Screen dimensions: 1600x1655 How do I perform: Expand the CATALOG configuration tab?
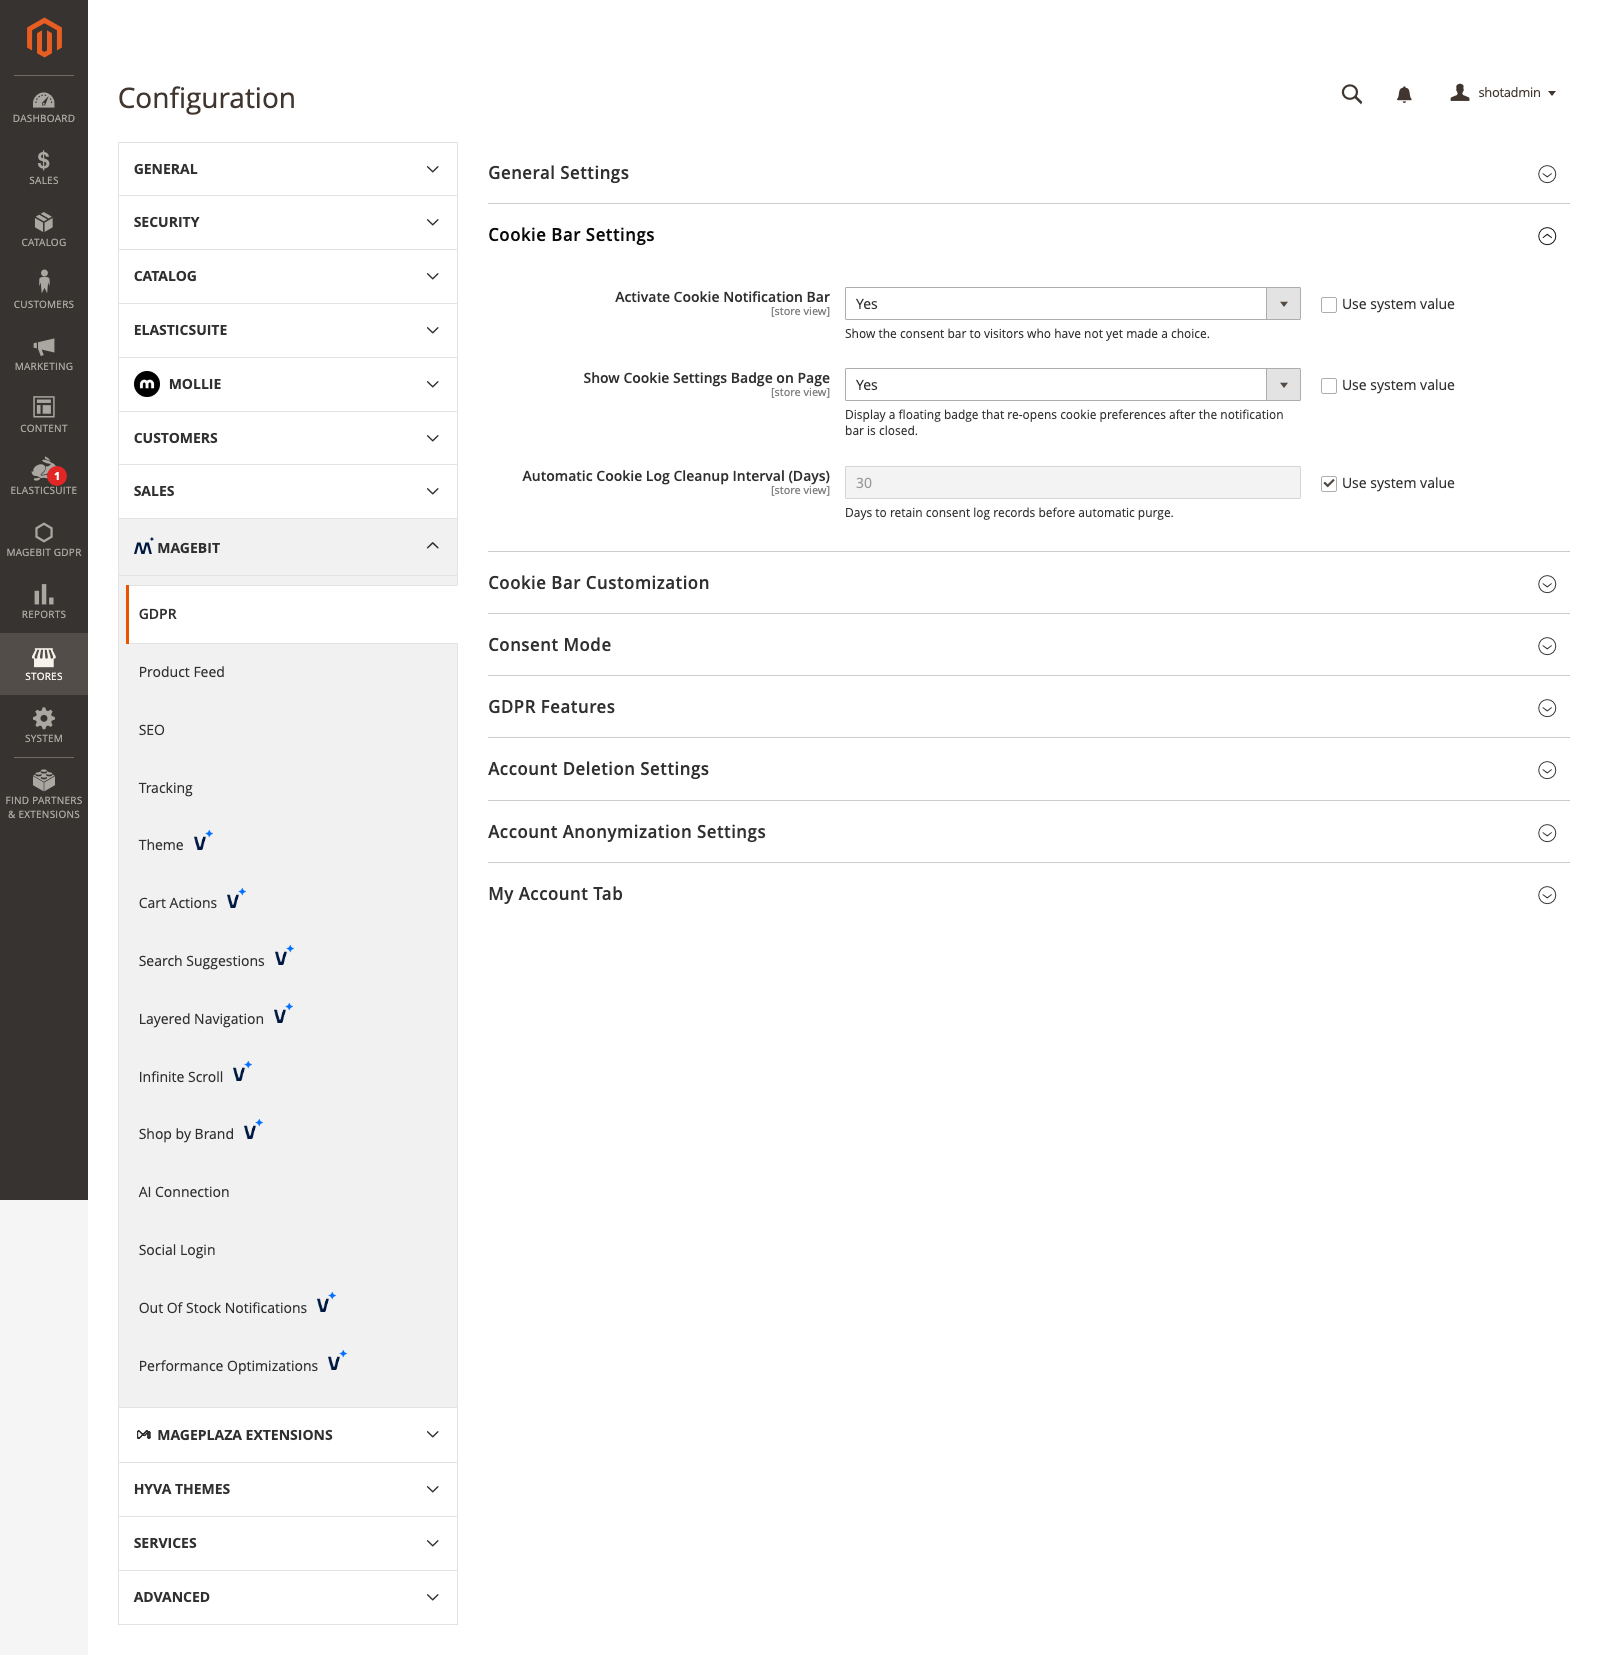coord(288,276)
